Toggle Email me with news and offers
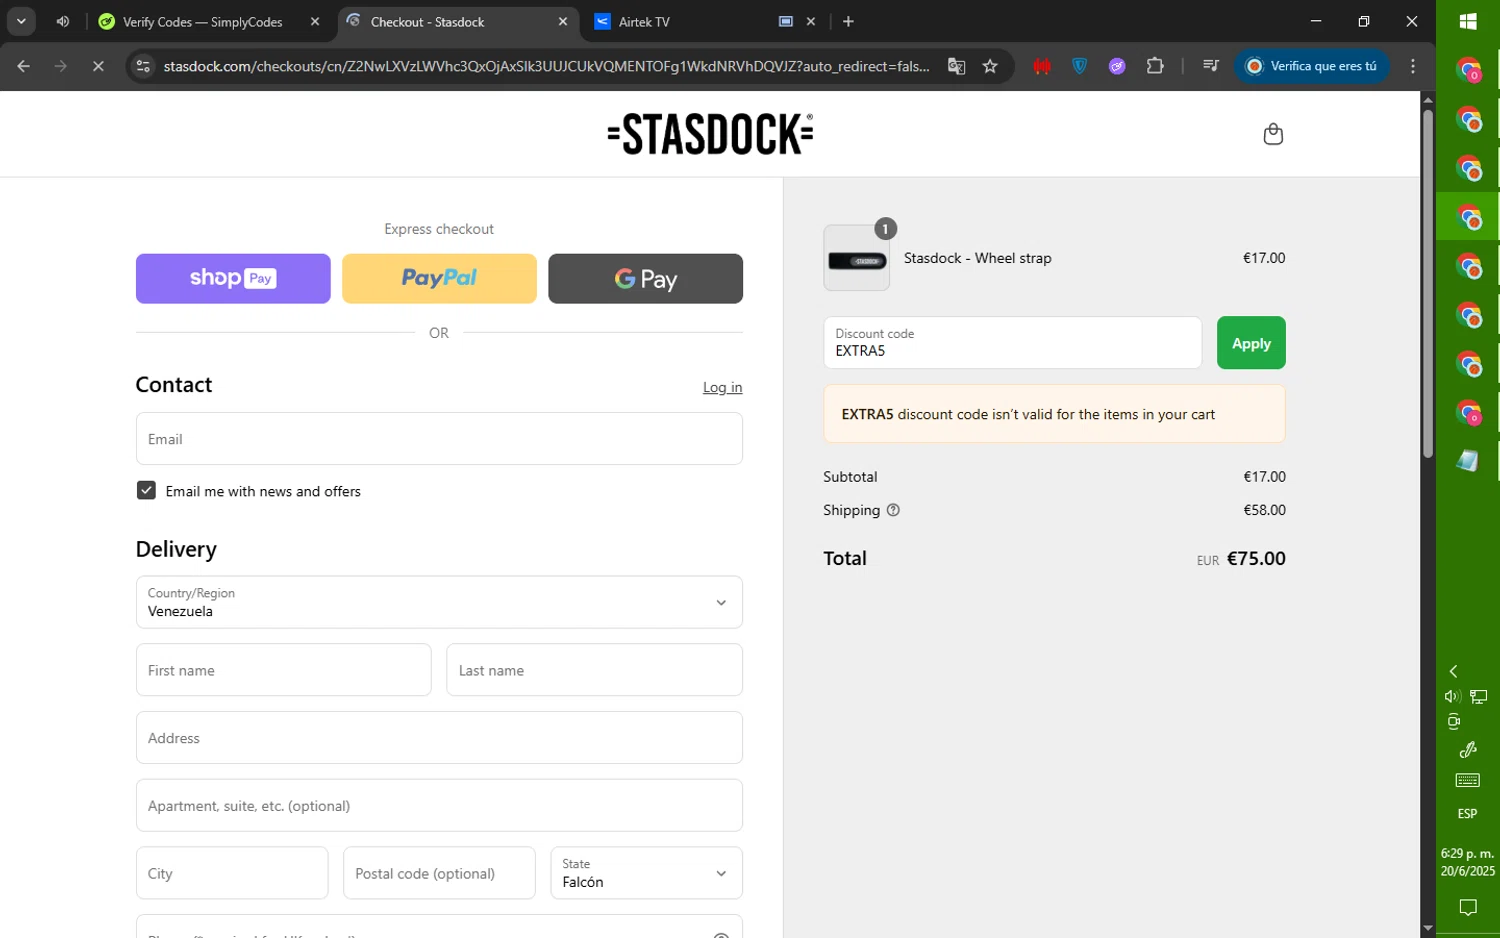 tap(146, 490)
